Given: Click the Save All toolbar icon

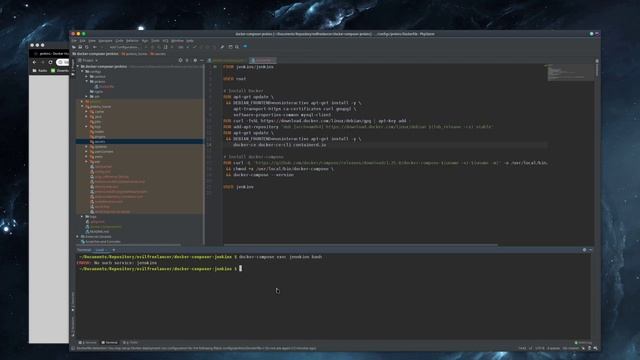Looking at the screenshot, I should pyautogui.click(x=80, y=47).
